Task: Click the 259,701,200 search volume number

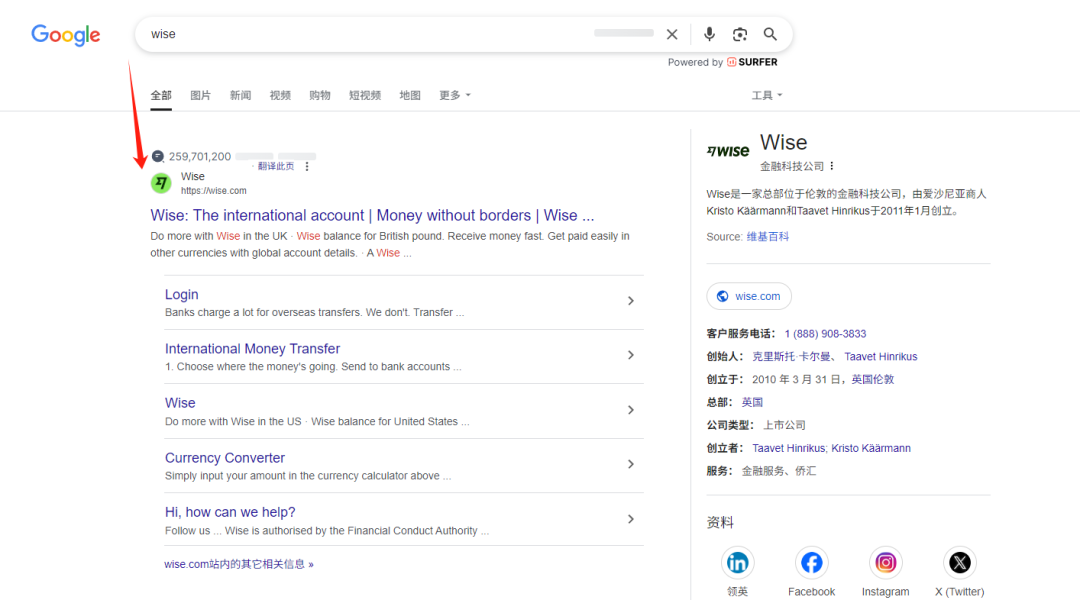Action: pos(200,156)
